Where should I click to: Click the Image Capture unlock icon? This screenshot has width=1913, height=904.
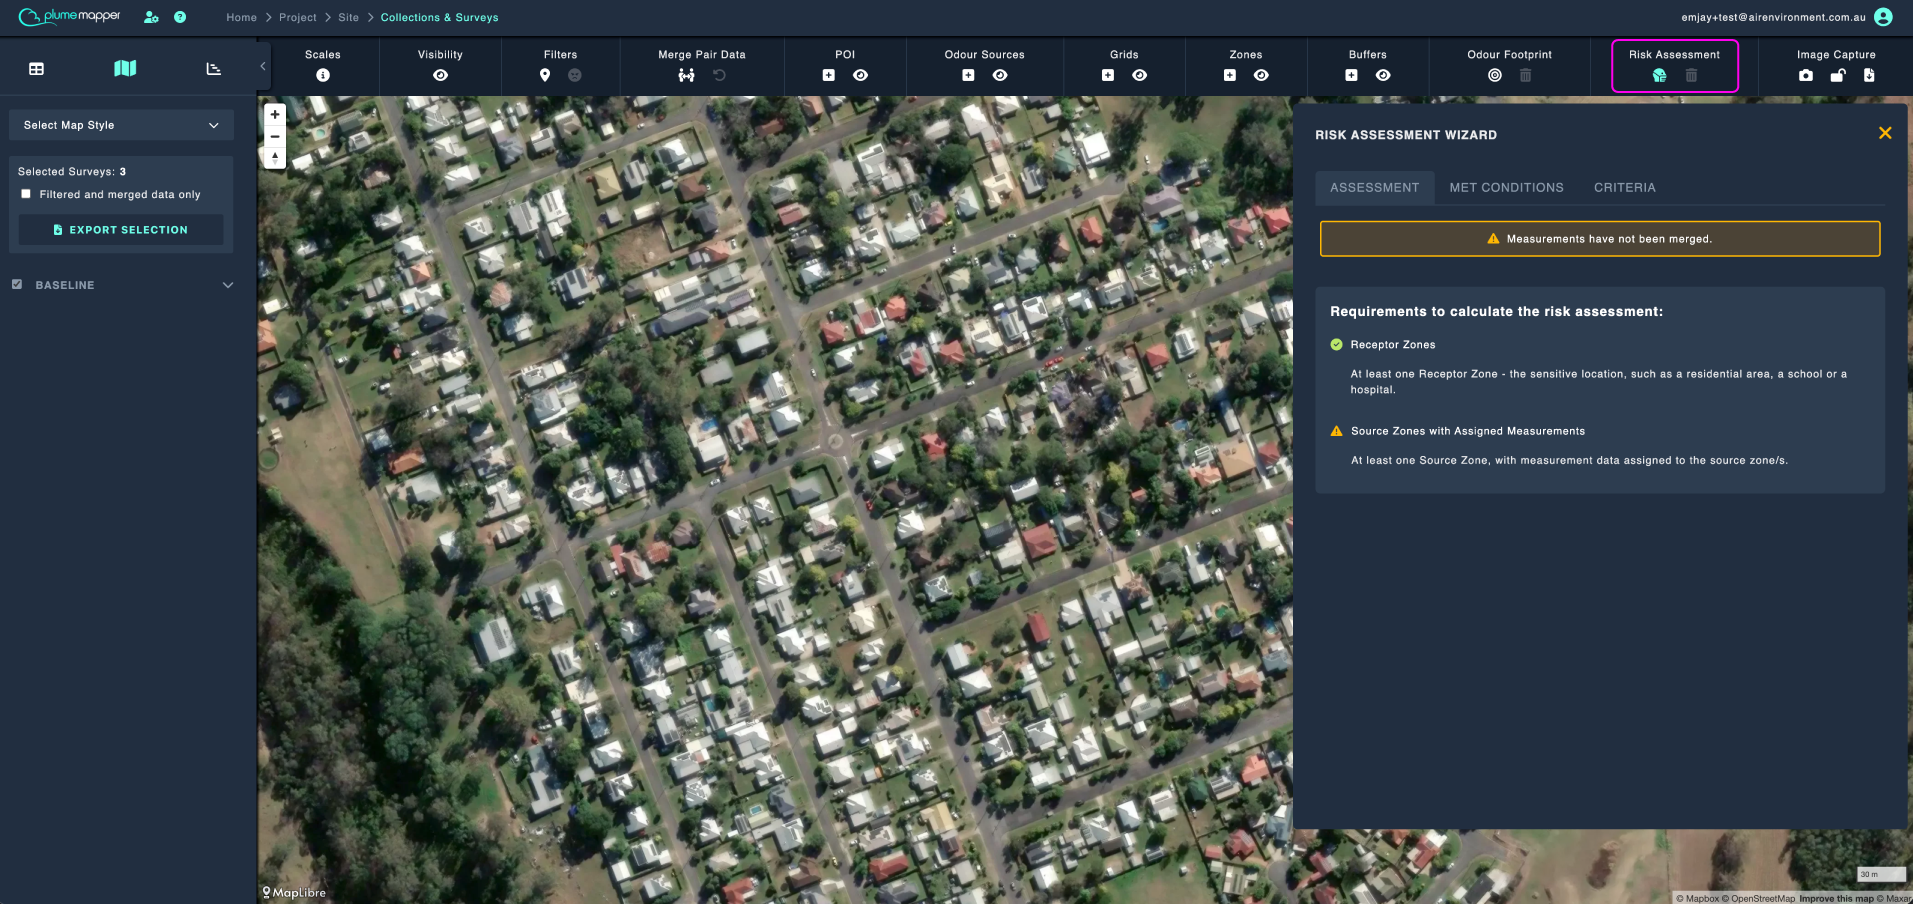click(1838, 75)
